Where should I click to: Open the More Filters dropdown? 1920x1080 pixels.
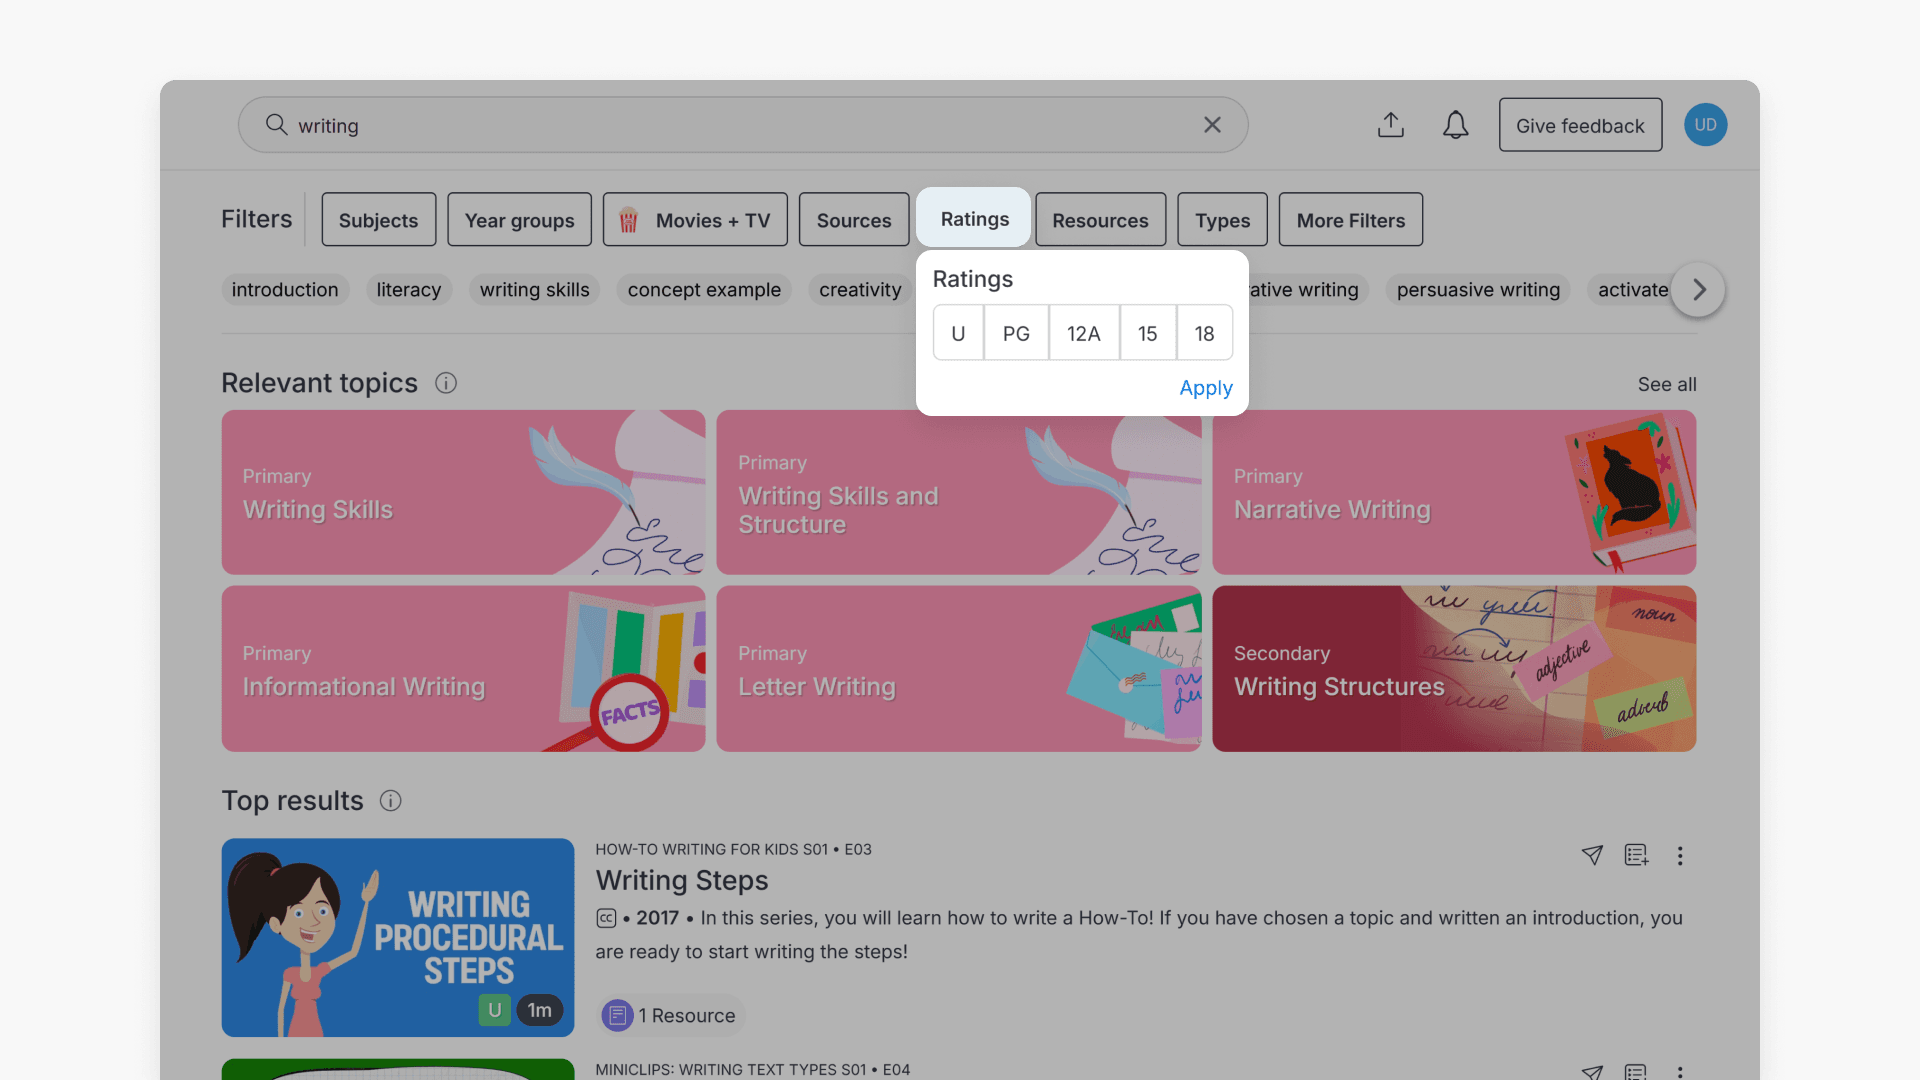[x=1350, y=219]
